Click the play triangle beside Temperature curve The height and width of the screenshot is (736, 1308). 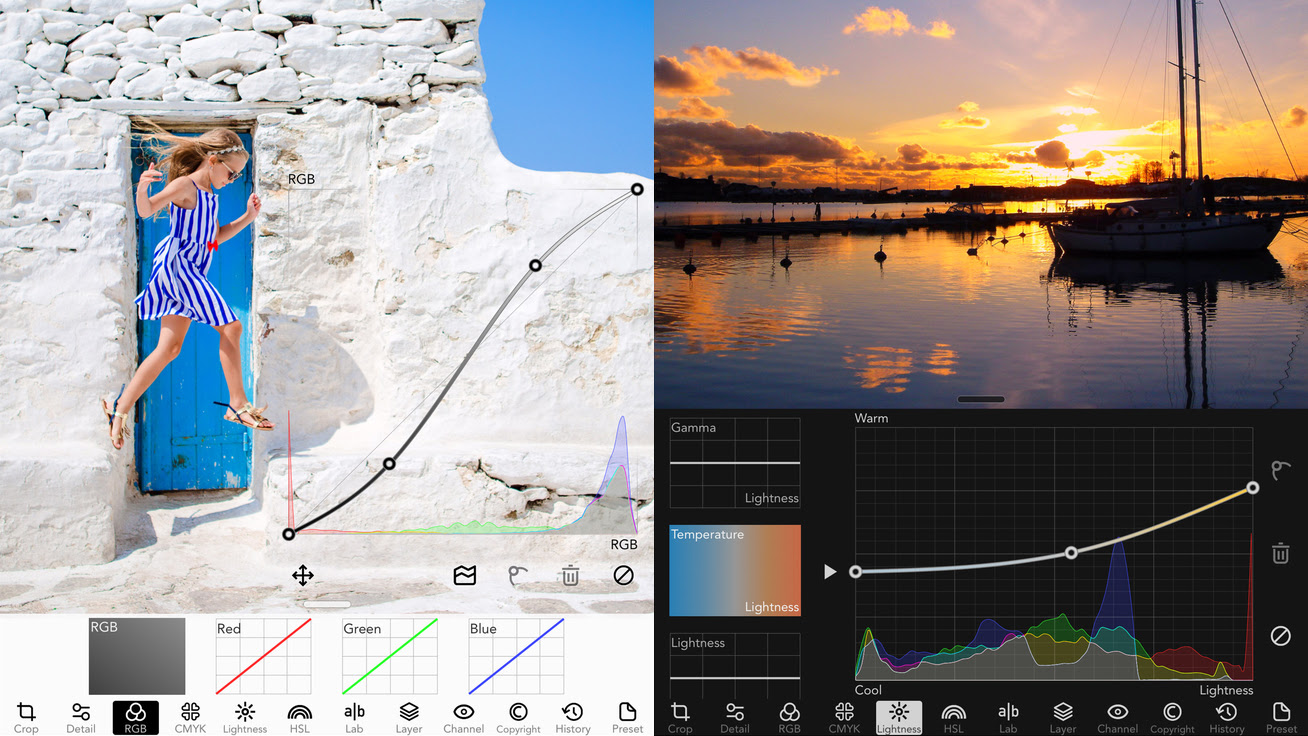click(x=829, y=572)
